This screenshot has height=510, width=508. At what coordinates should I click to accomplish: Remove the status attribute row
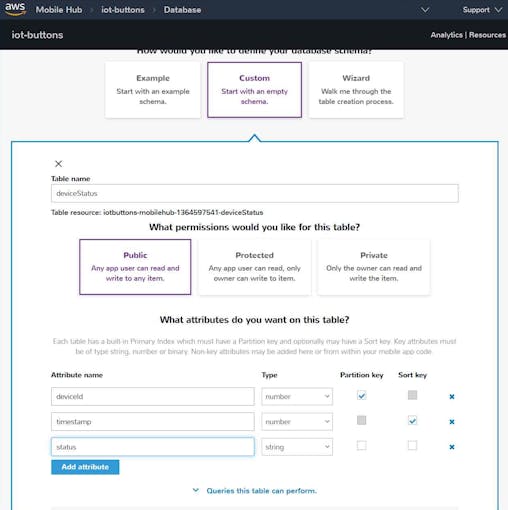tap(452, 447)
